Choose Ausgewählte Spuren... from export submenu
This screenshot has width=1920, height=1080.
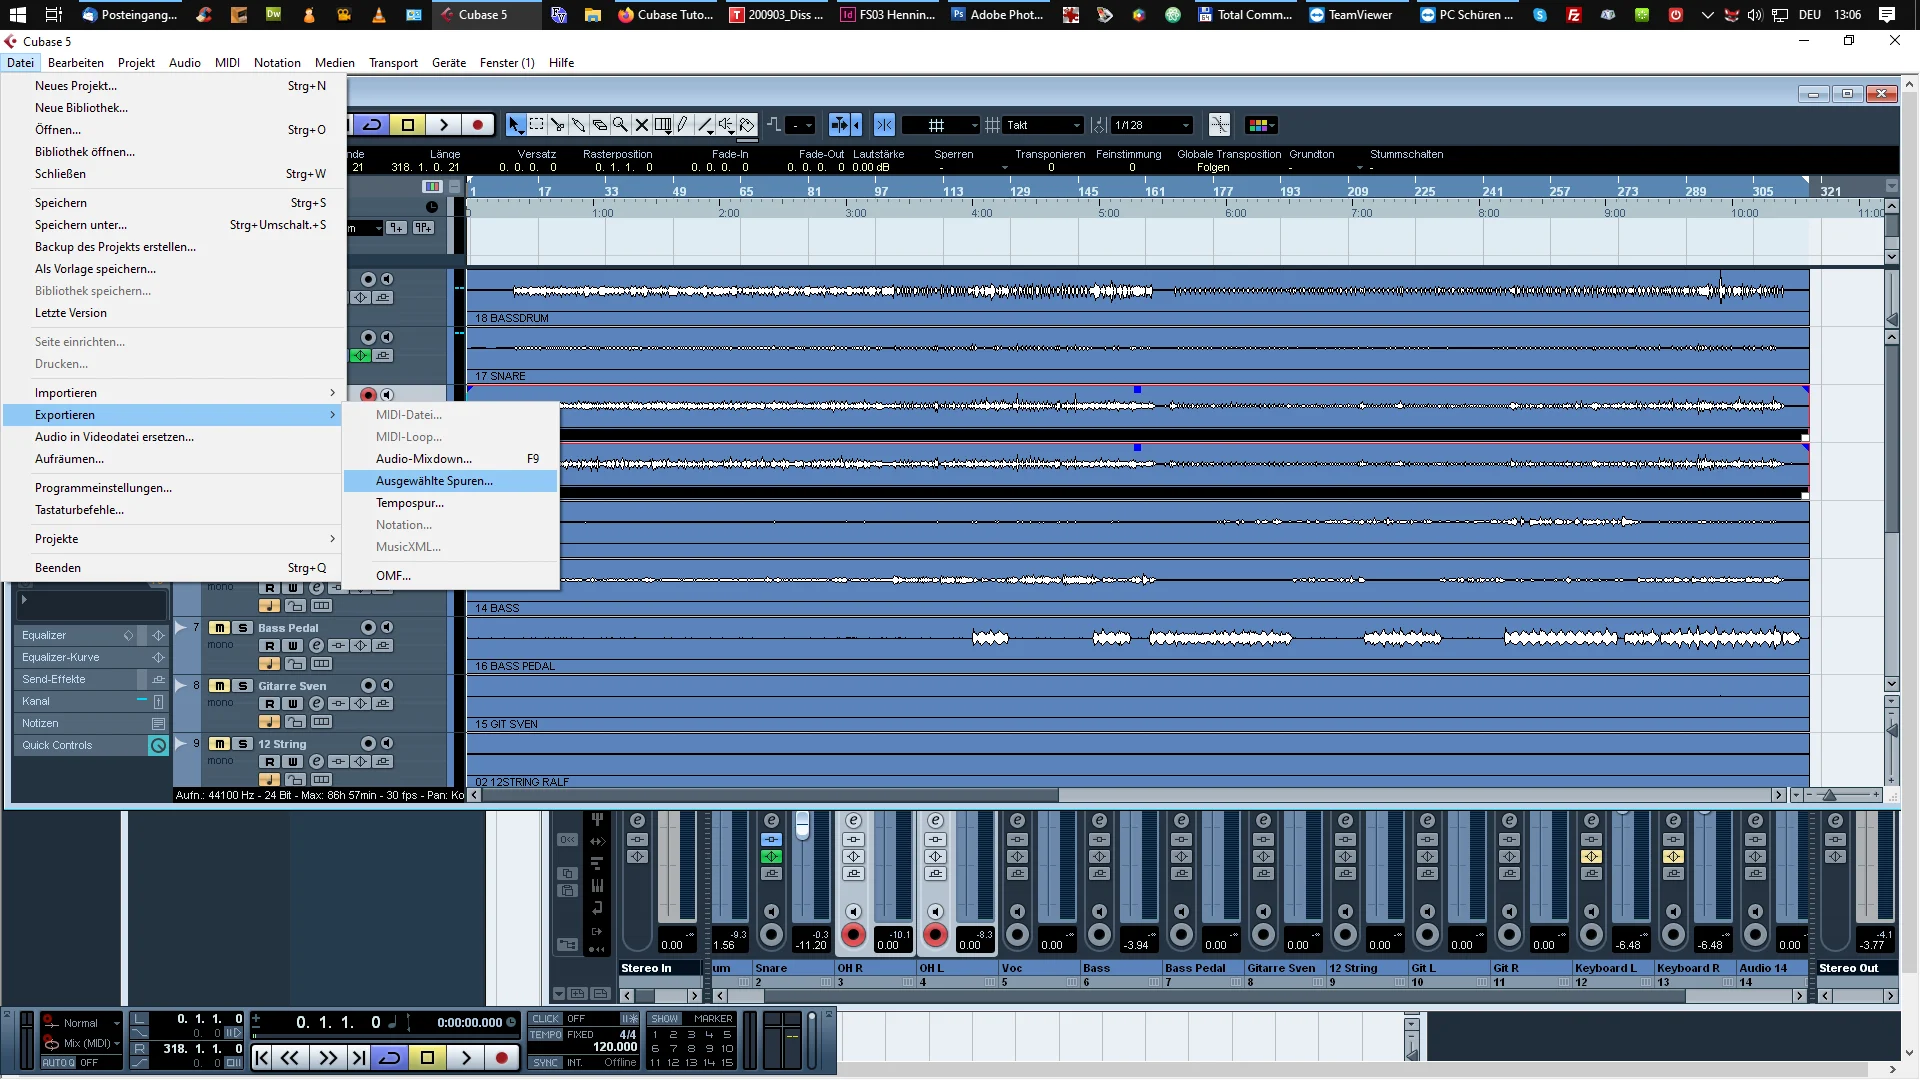[x=450, y=481]
